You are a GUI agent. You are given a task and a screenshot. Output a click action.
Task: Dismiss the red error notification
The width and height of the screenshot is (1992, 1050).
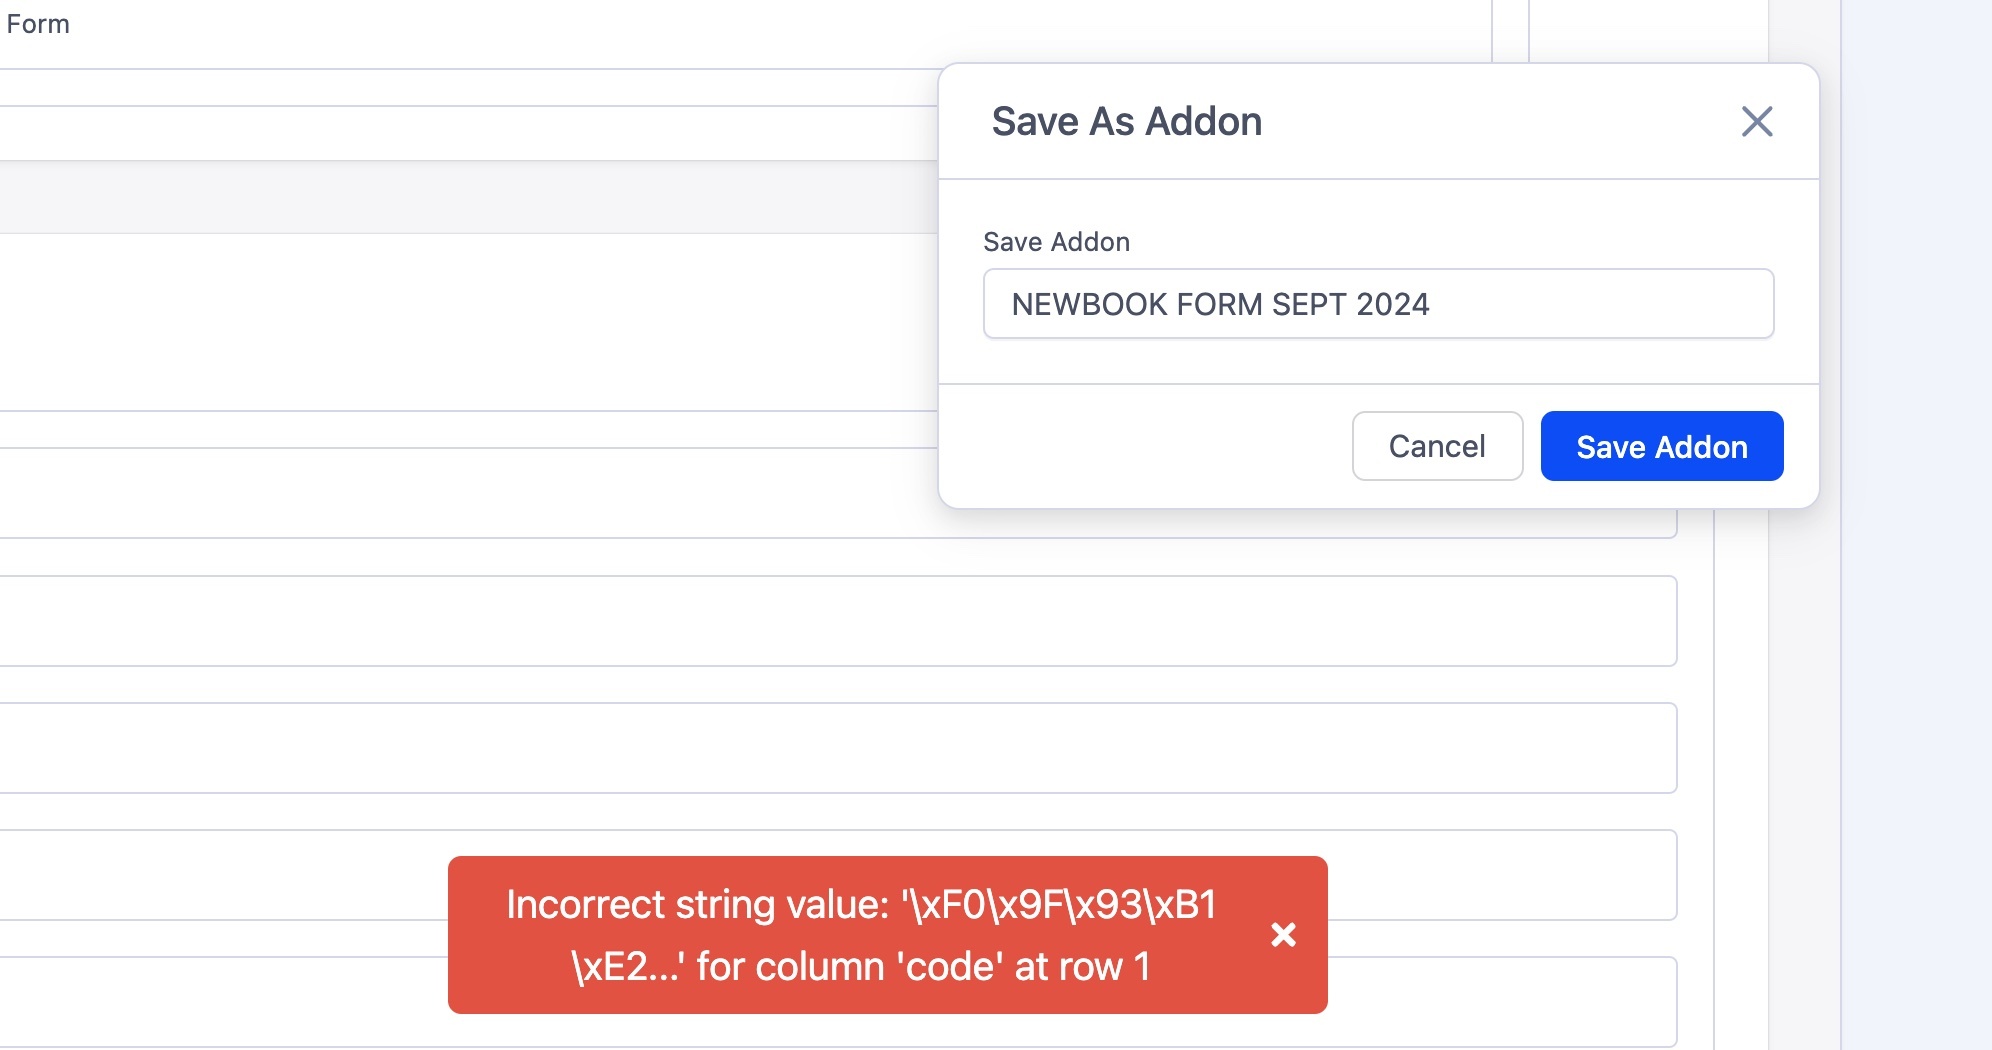click(x=1283, y=935)
